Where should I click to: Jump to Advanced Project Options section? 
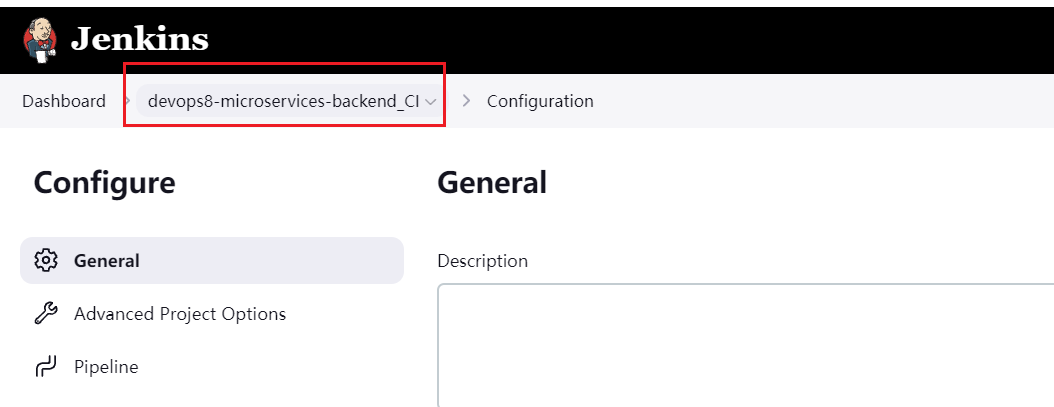pyautogui.click(x=179, y=313)
